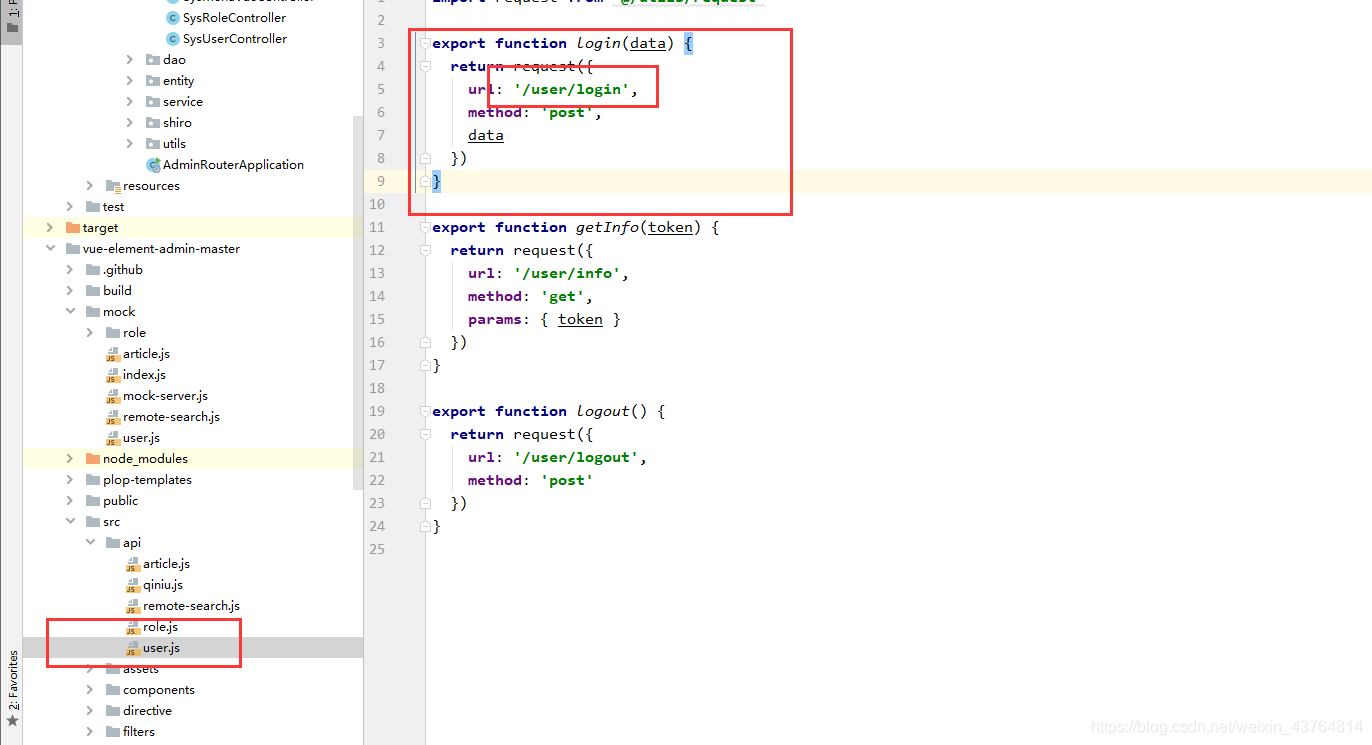Viewport: 1372px width, 745px height.
Task: Click the components folder icon
Action: (x=113, y=690)
